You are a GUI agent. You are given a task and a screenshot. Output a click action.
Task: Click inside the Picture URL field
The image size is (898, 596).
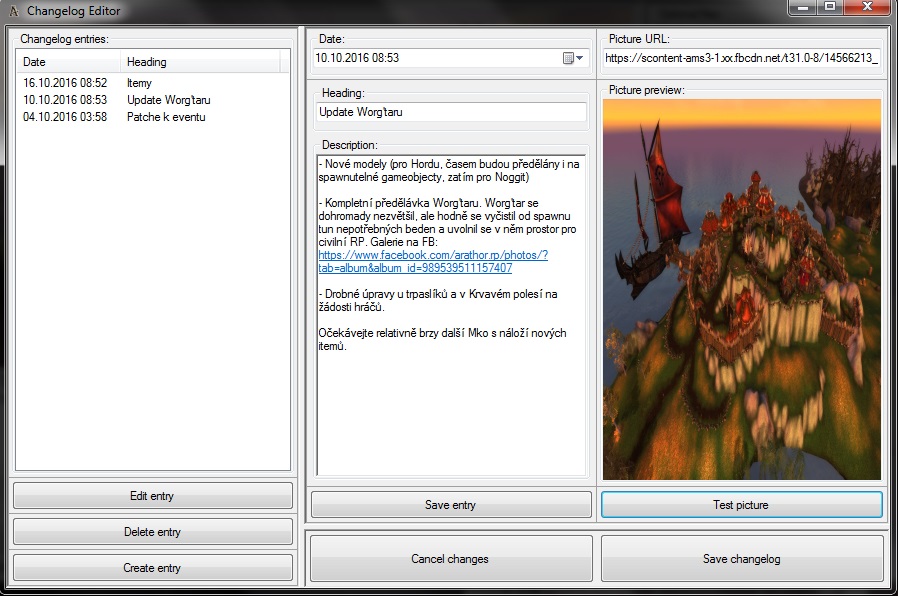(x=741, y=59)
